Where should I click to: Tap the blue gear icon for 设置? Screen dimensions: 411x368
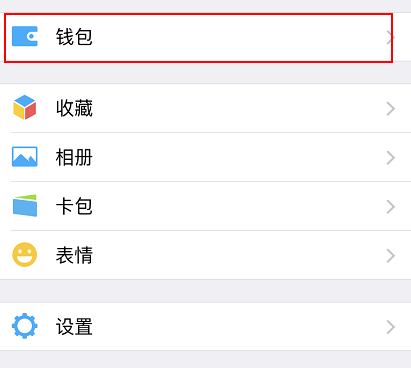[25, 326]
